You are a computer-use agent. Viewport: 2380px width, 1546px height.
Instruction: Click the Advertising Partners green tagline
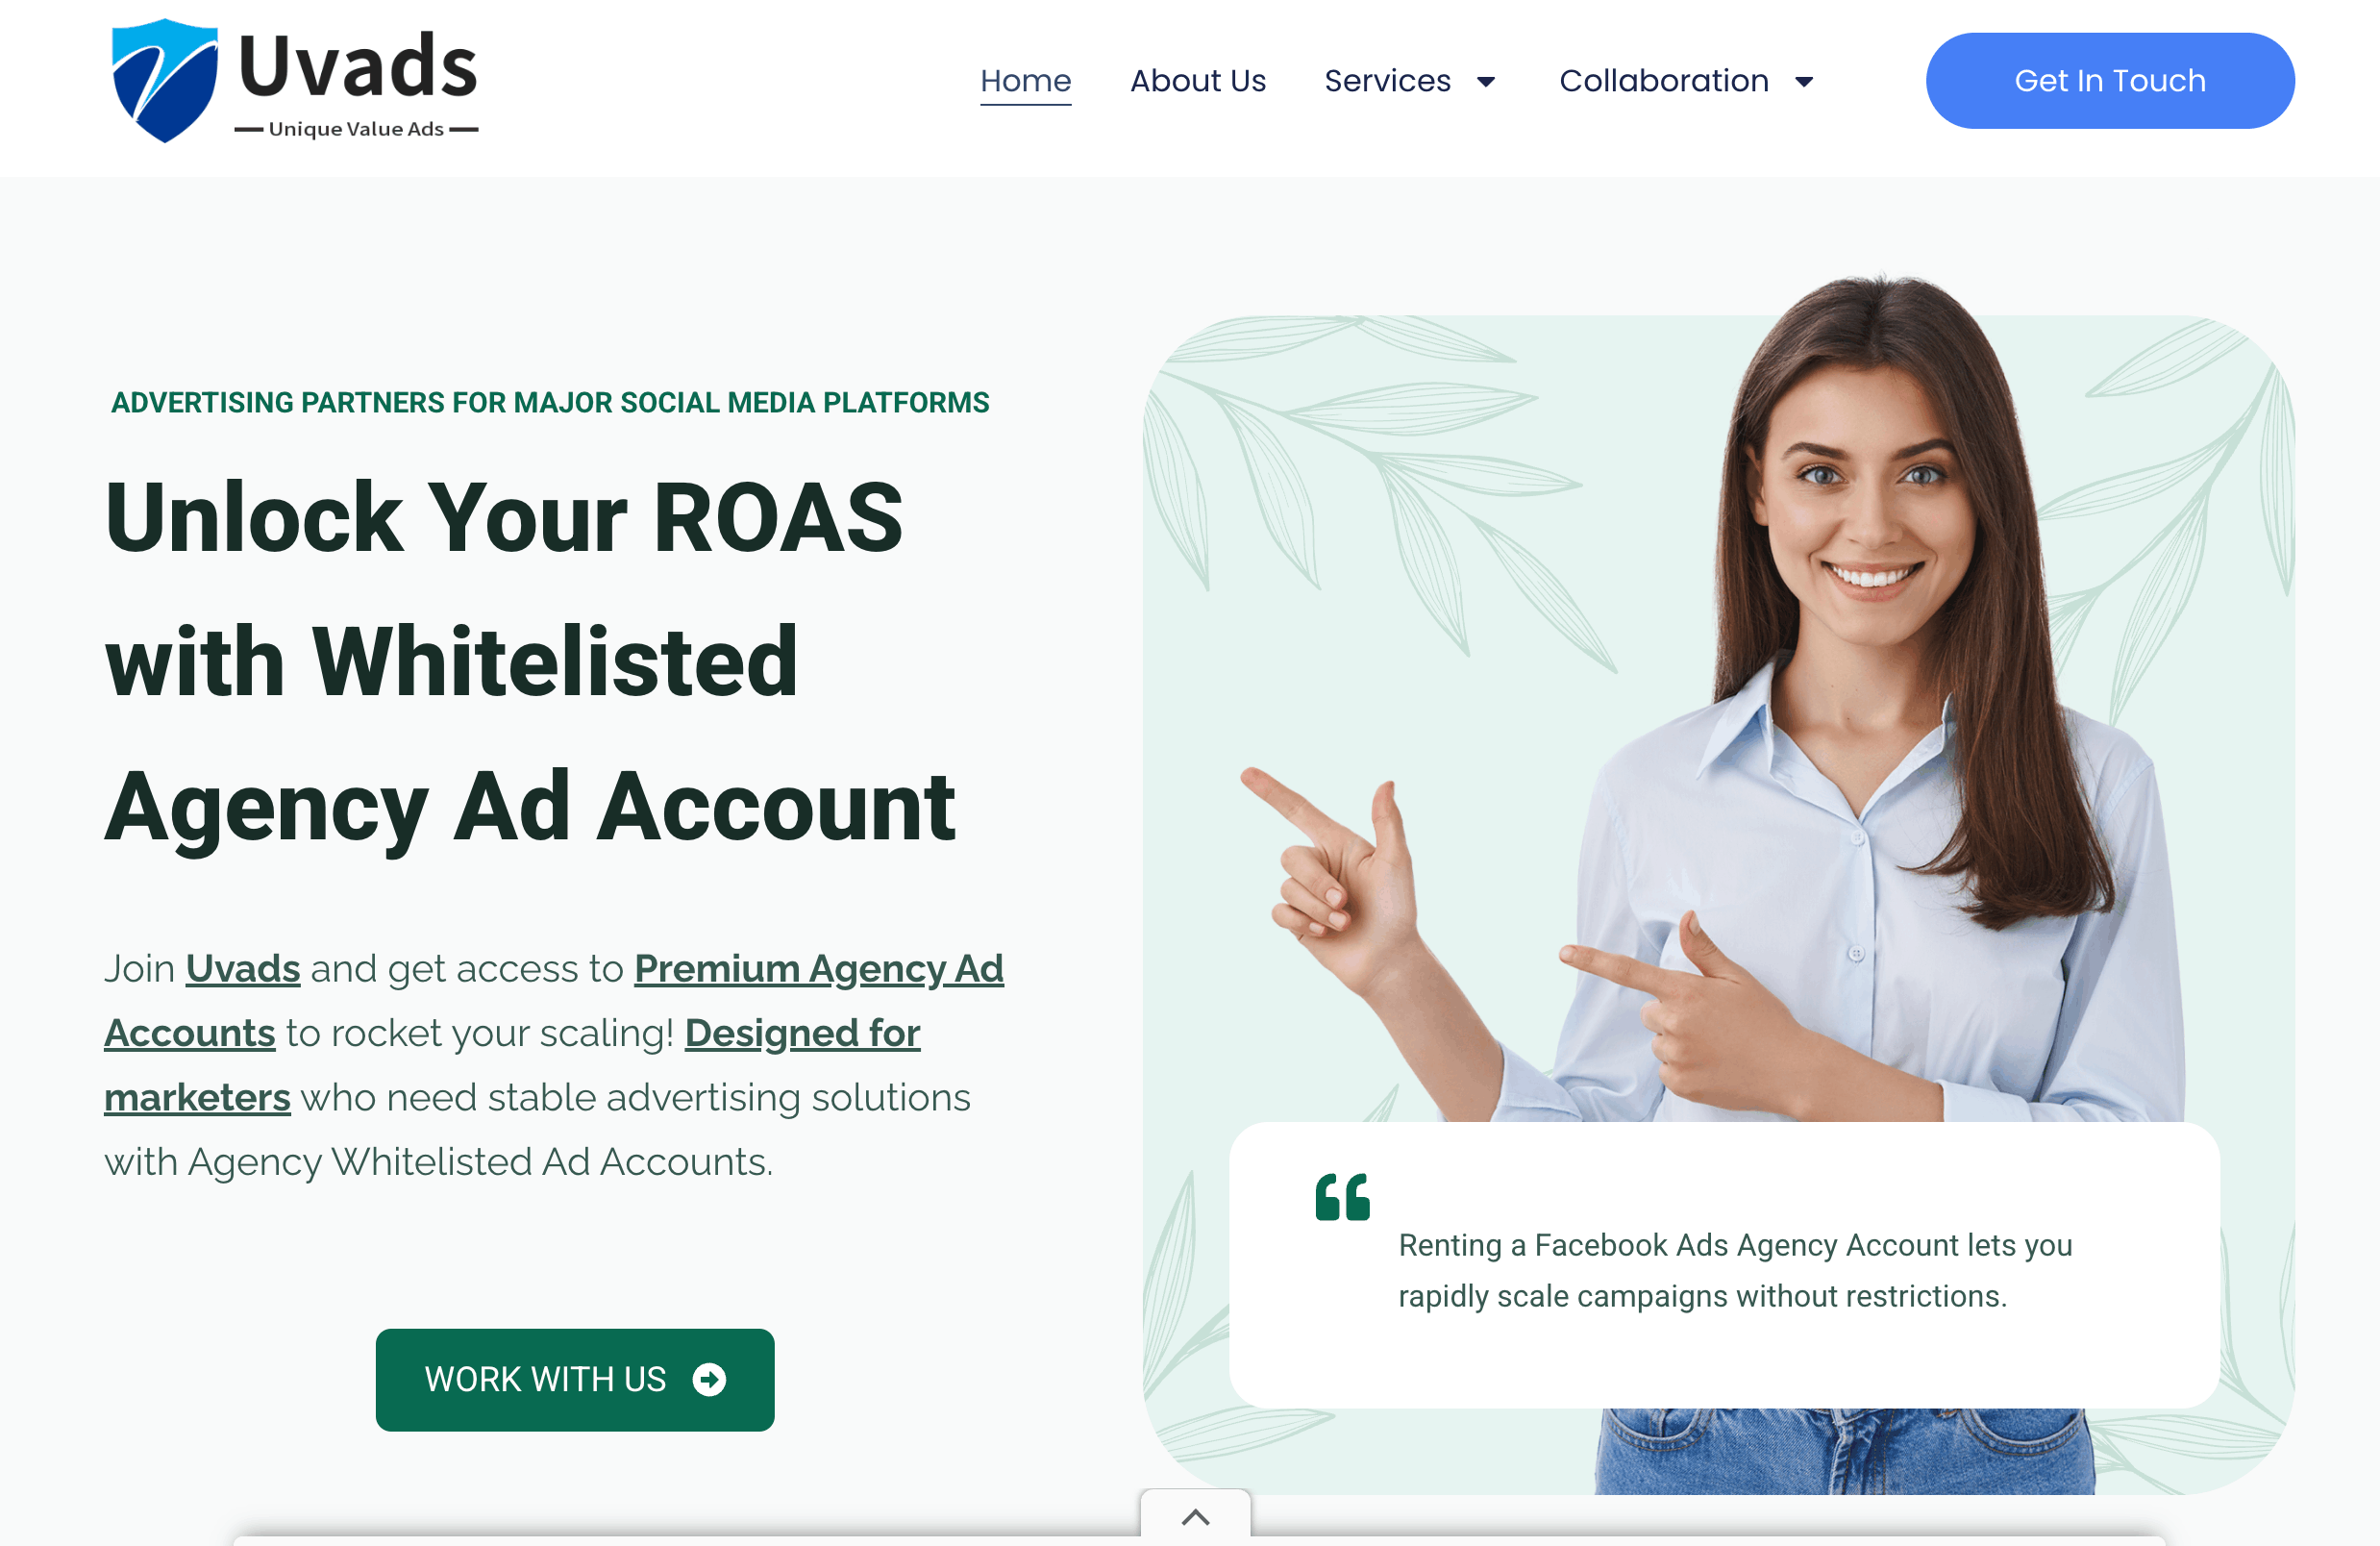[x=550, y=402]
